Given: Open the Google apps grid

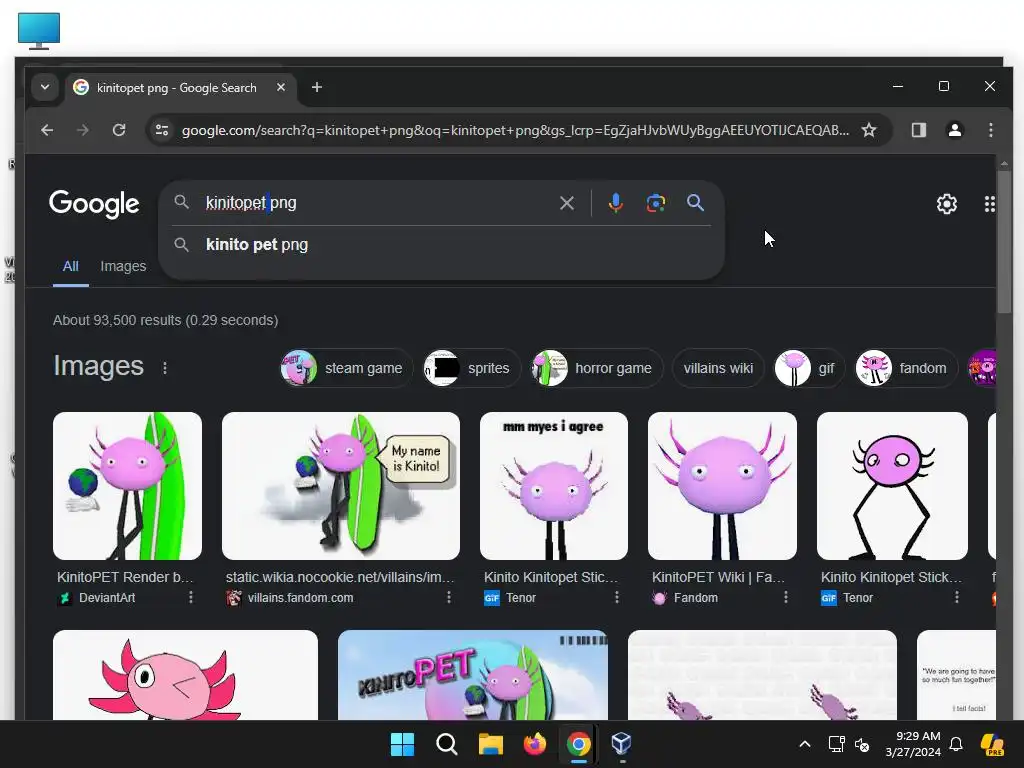Looking at the screenshot, I should (989, 204).
